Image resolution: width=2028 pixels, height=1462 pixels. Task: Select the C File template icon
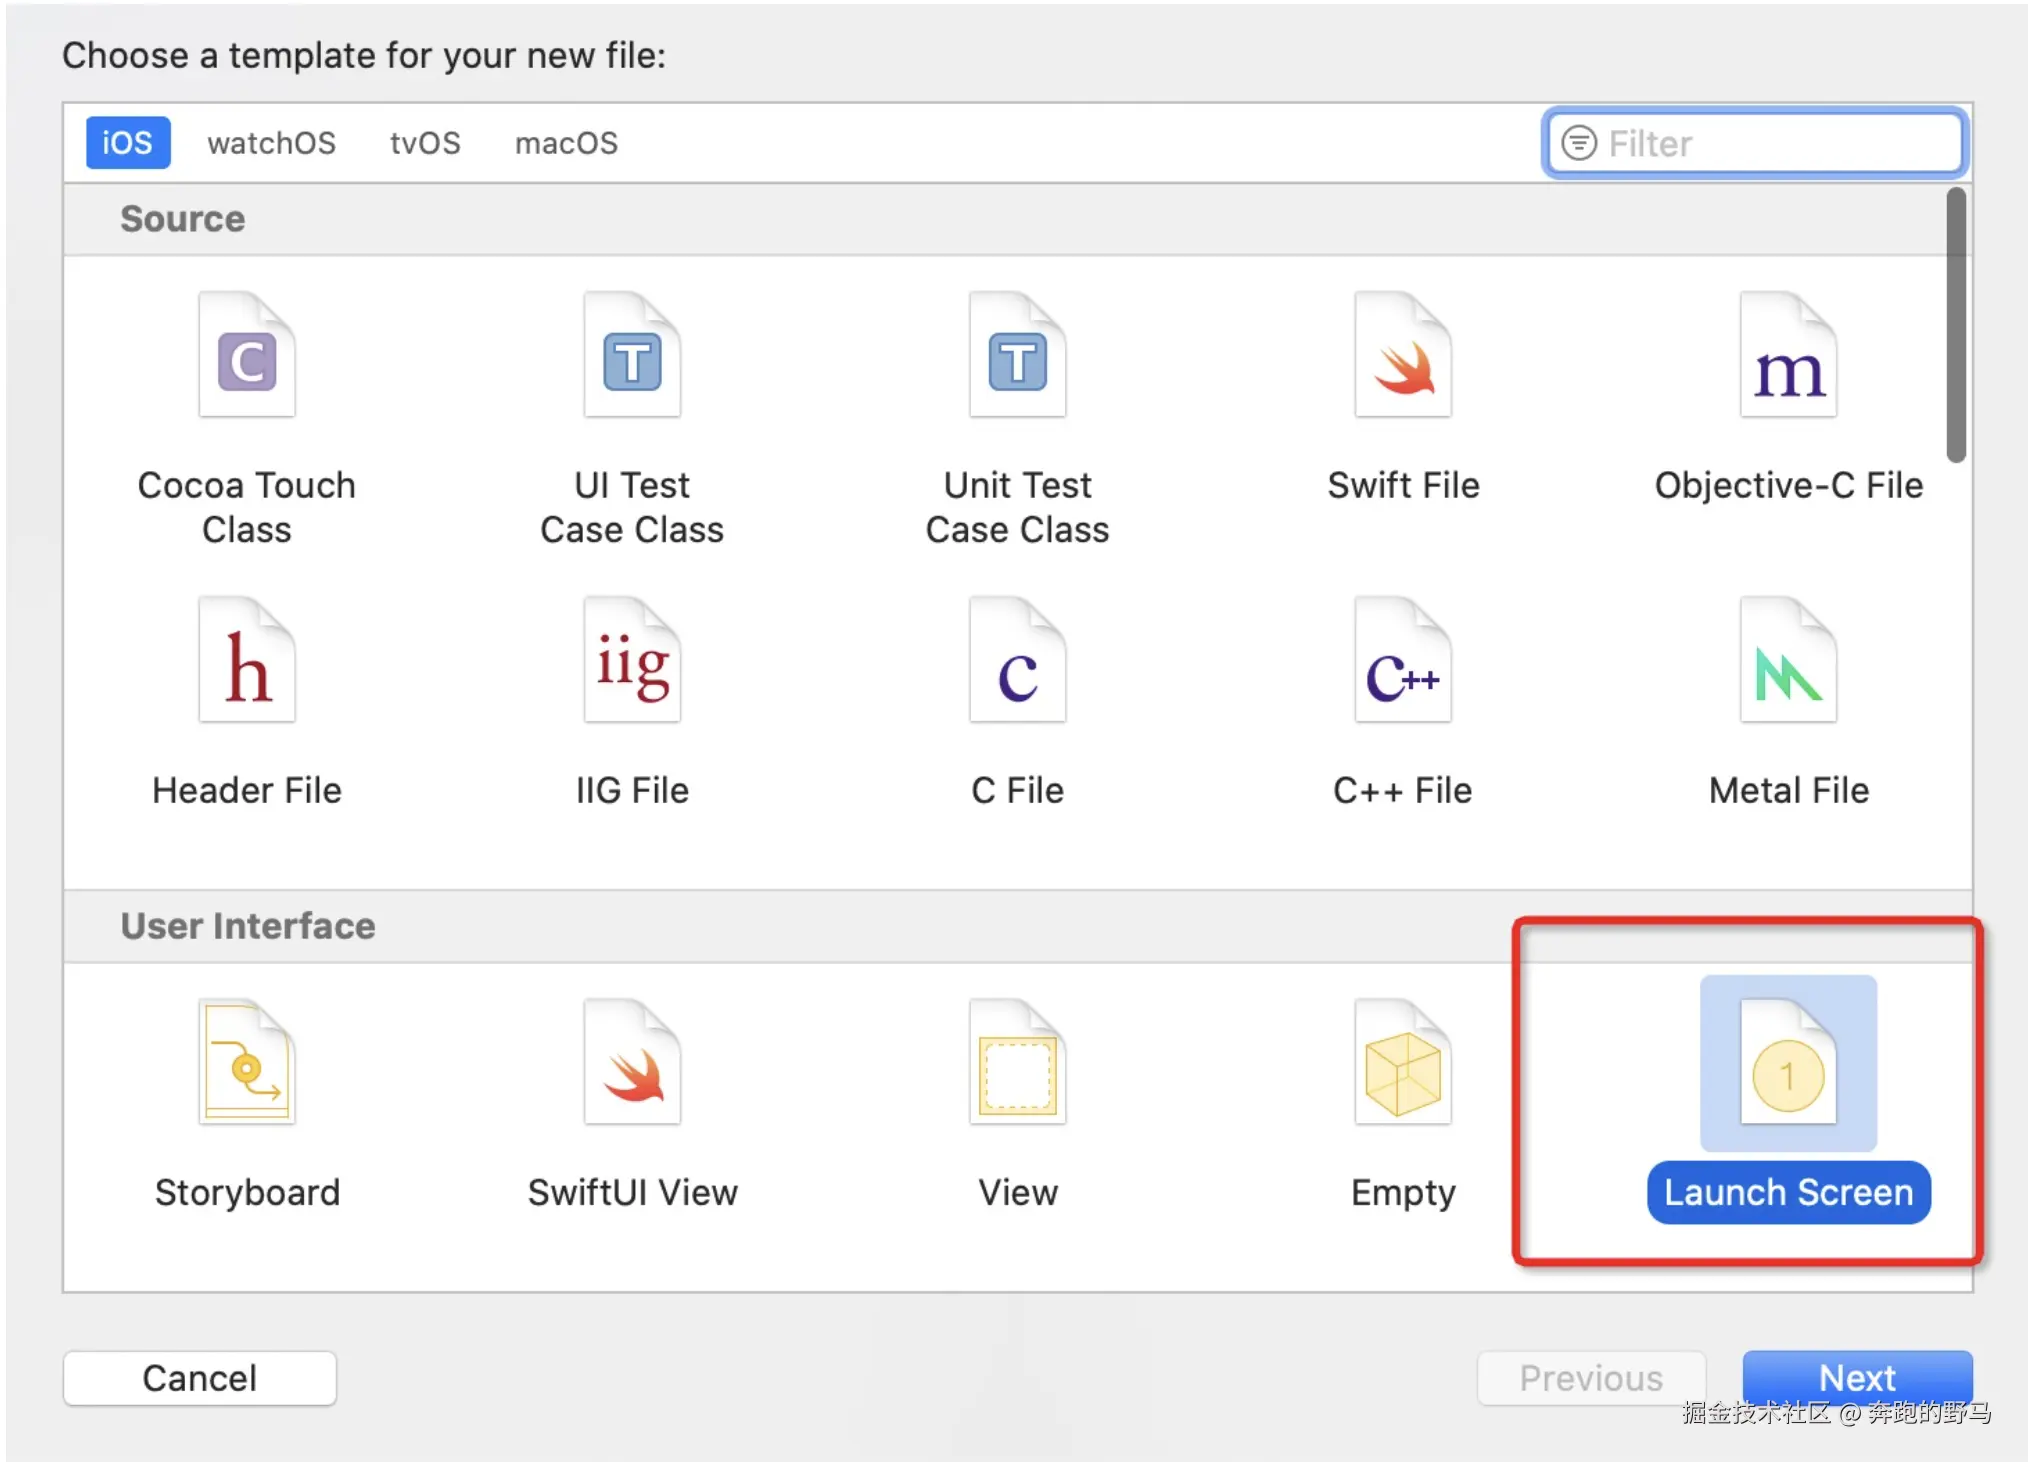[x=1017, y=660]
